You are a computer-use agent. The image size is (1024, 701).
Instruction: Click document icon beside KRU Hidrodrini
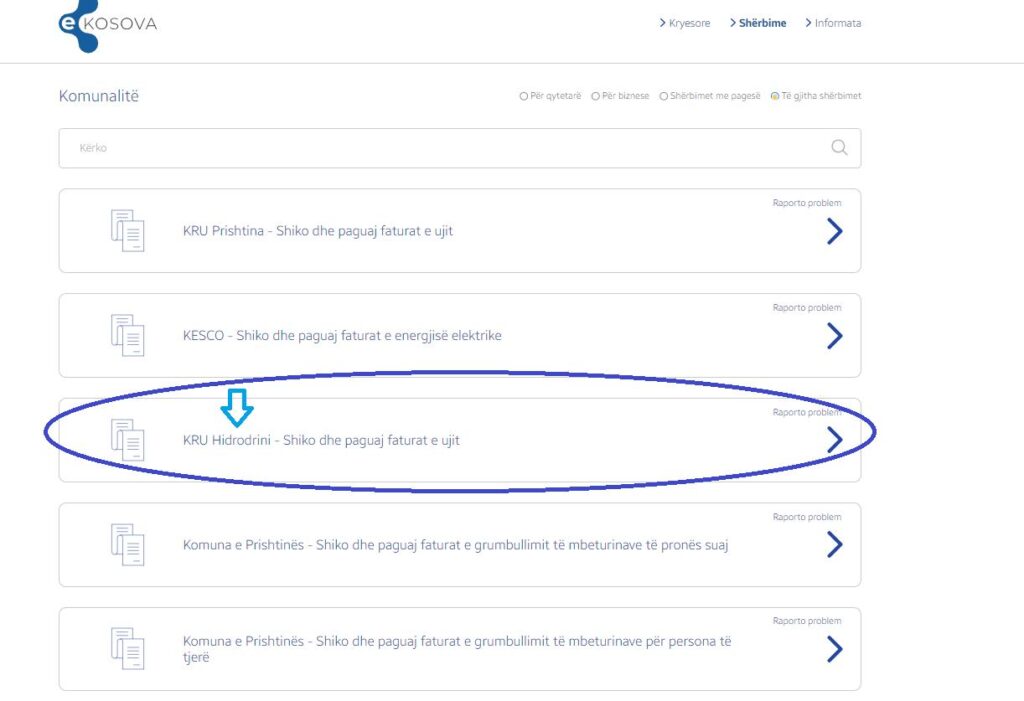coord(127,440)
